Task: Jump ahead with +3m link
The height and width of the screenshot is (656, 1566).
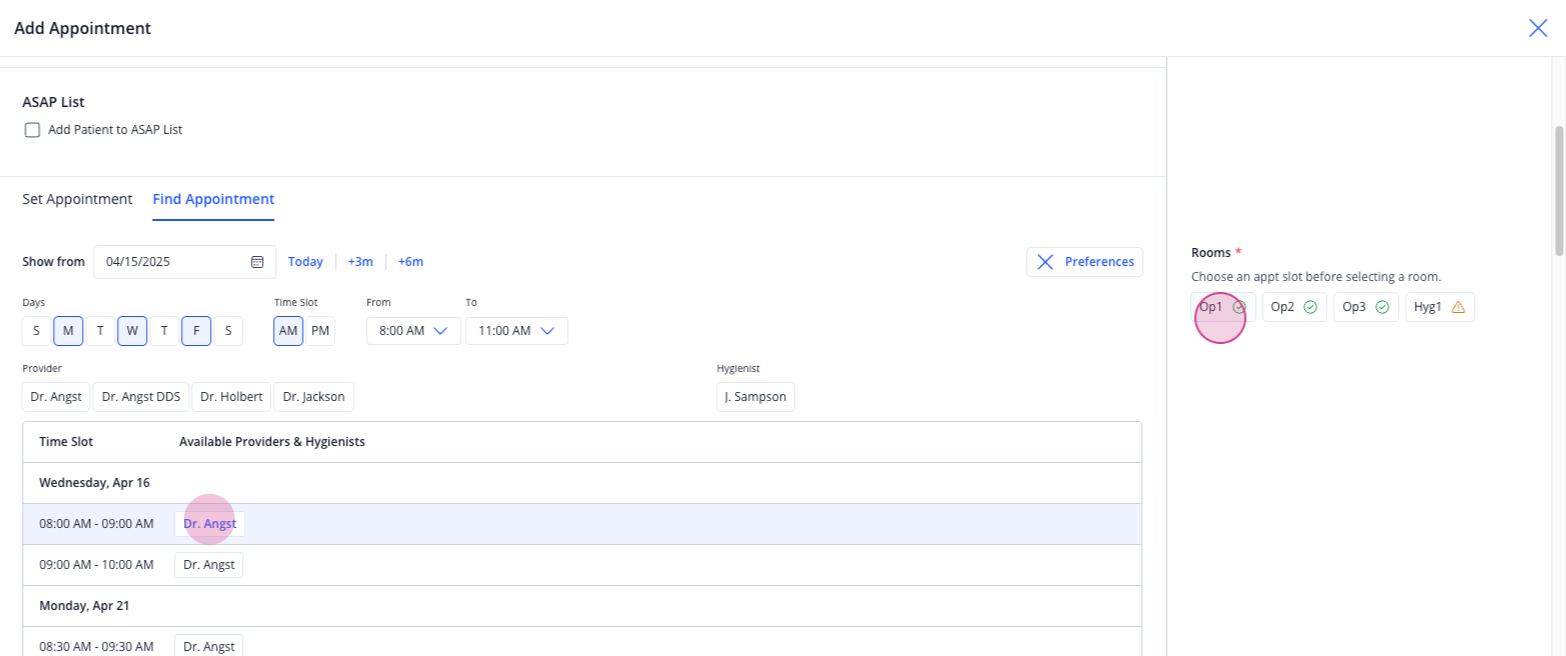Action: (360, 262)
